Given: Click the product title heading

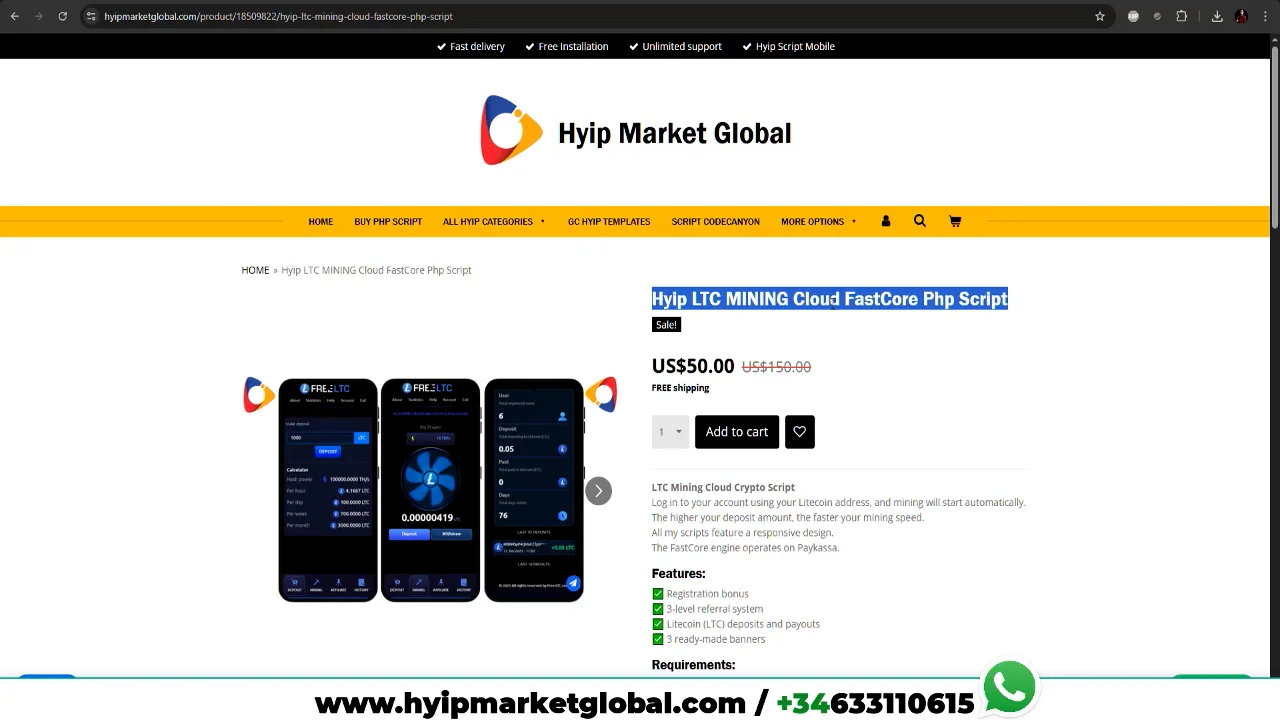Looking at the screenshot, I should [830, 299].
